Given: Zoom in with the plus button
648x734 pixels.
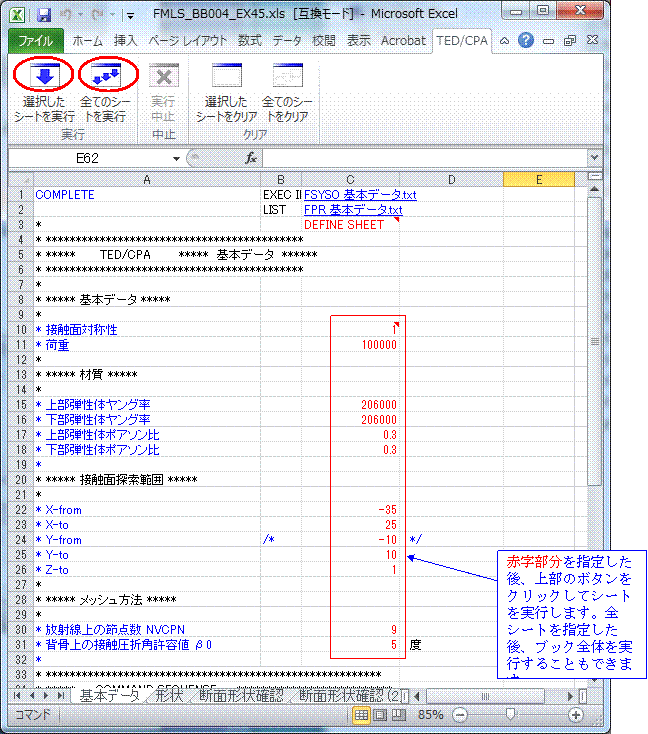Looking at the screenshot, I should click(575, 715).
